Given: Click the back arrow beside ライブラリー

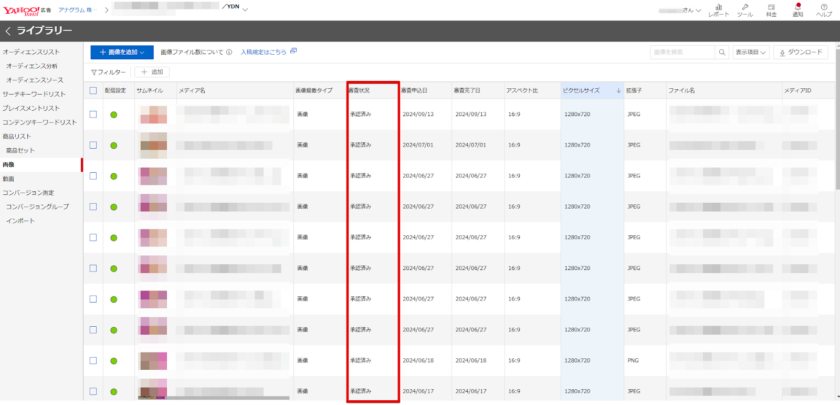Looking at the screenshot, I should coord(8,31).
